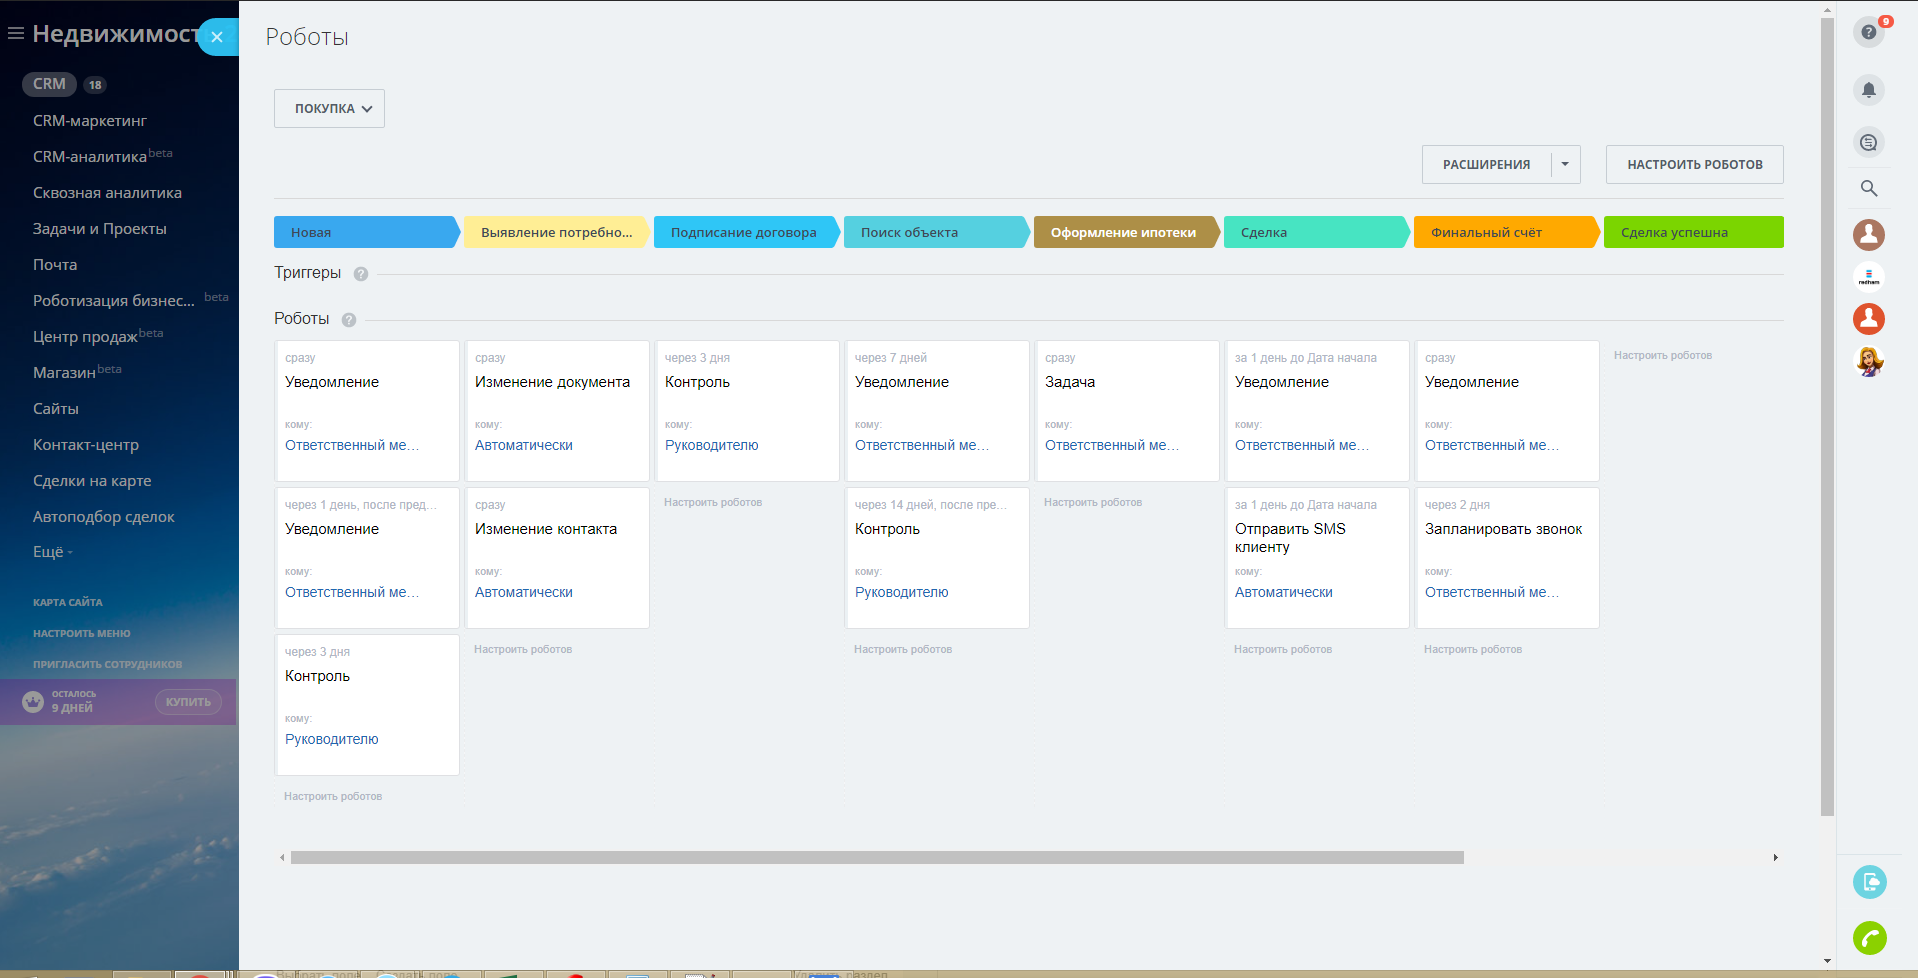Open the Изменение контакта robot
Image resolution: width=1918 pixels, height=978 pixels.
[x=557, y=558]
